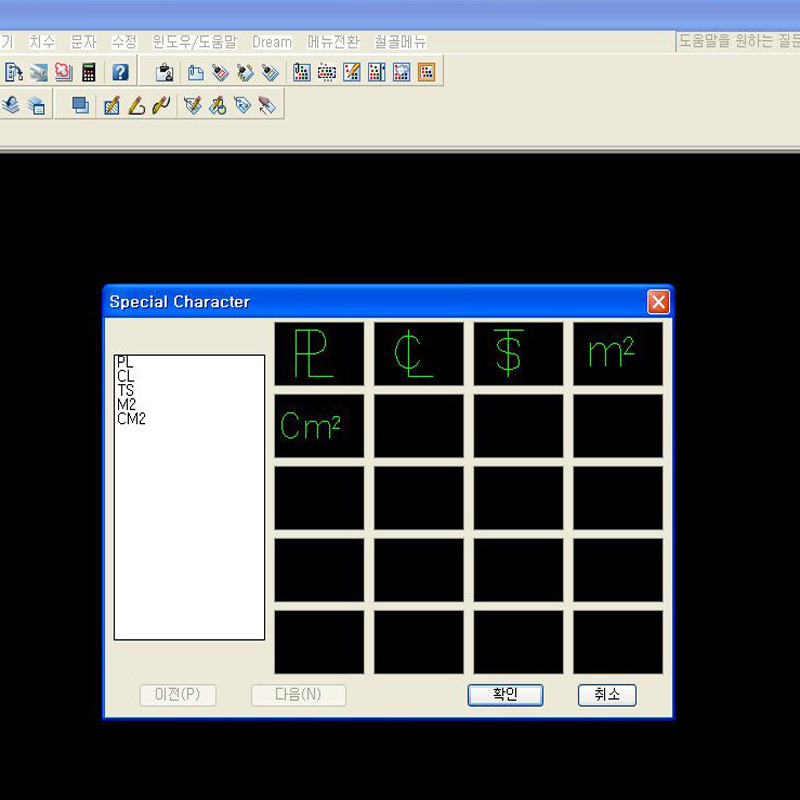
Task: Open the 메뉴전환 menu
Action: pyautogui.click(x=333, y=42)
